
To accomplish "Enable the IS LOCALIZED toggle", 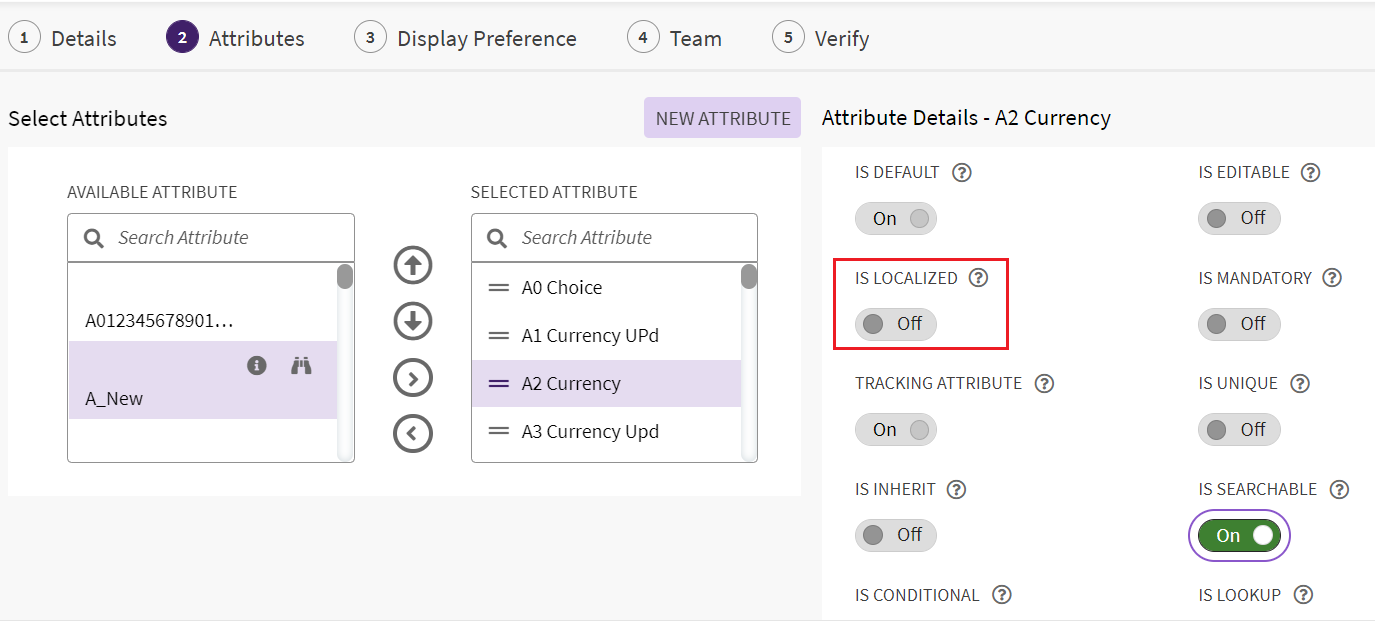I will coord(895,324).
